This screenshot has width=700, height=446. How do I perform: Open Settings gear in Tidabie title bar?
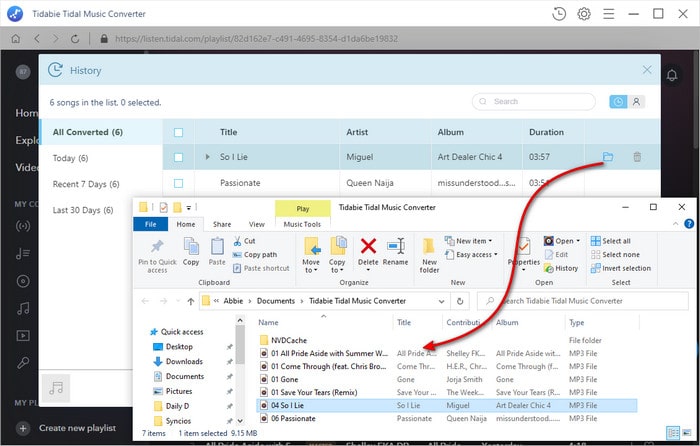pyautogui.click(x=583, y=14)
